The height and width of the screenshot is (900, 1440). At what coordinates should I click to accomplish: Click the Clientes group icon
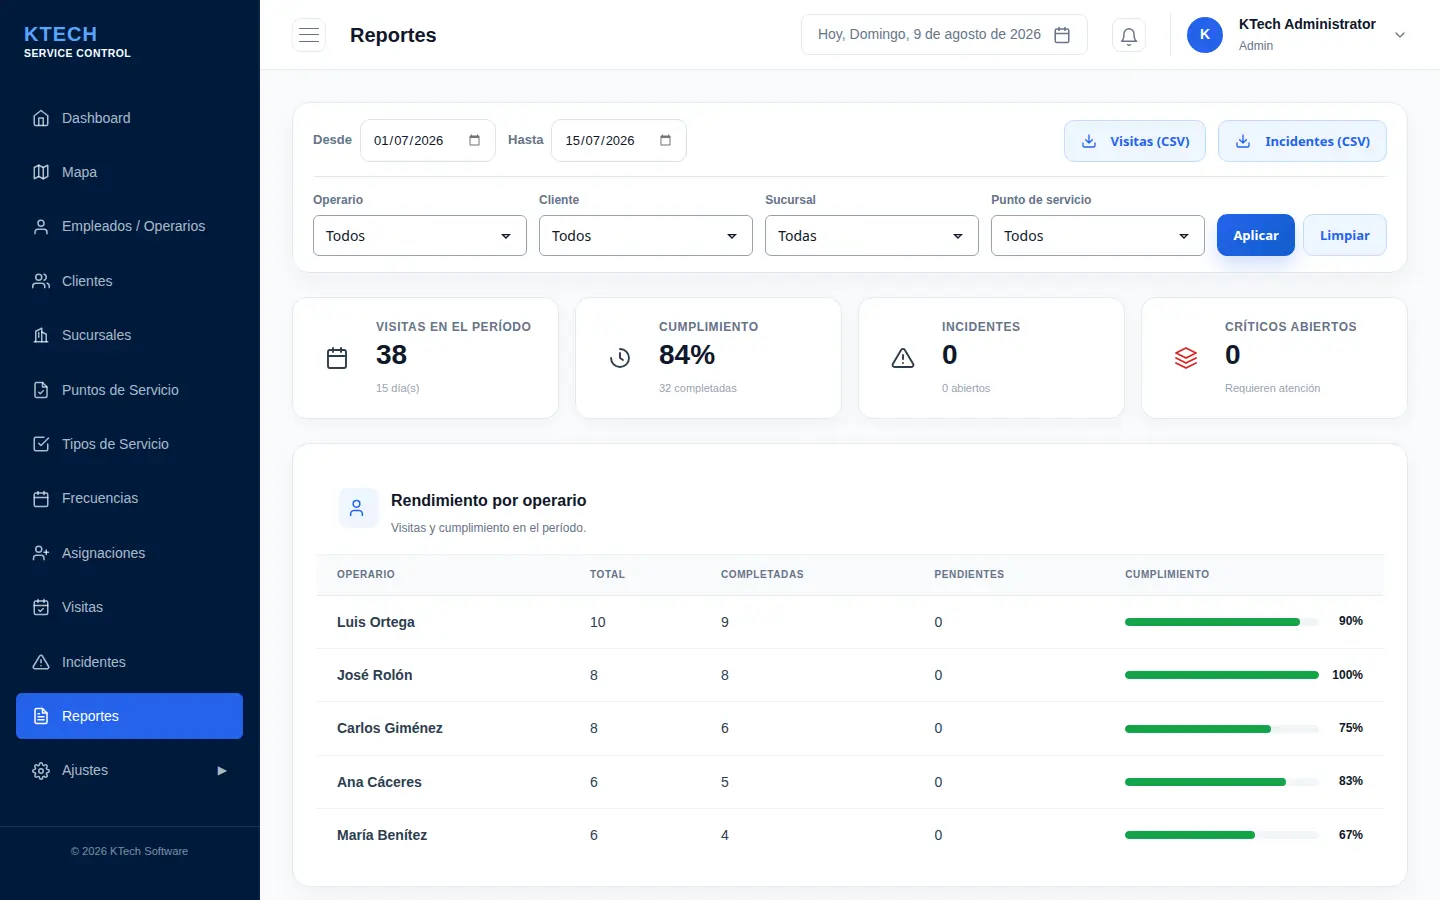pyautogui.click(x=41, y=281)
